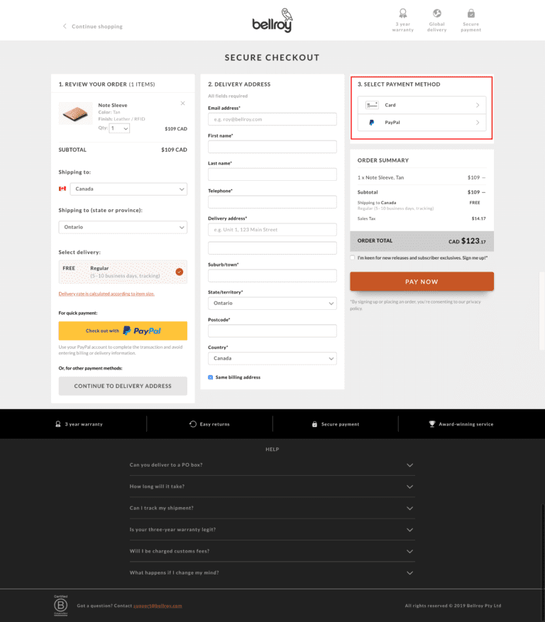
Task: Click the SUBTOTAL $109 CAD amount
Action: [x=174, y=150]
